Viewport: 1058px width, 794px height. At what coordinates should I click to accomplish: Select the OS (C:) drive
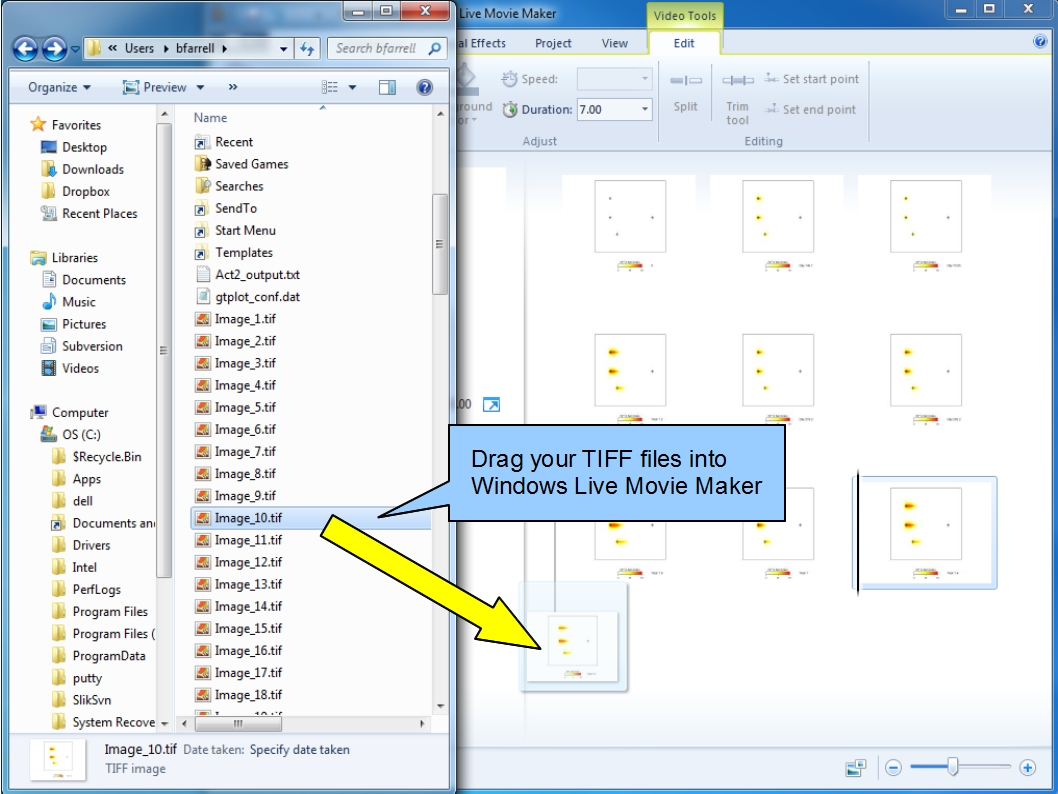click(x=81, y=434)
